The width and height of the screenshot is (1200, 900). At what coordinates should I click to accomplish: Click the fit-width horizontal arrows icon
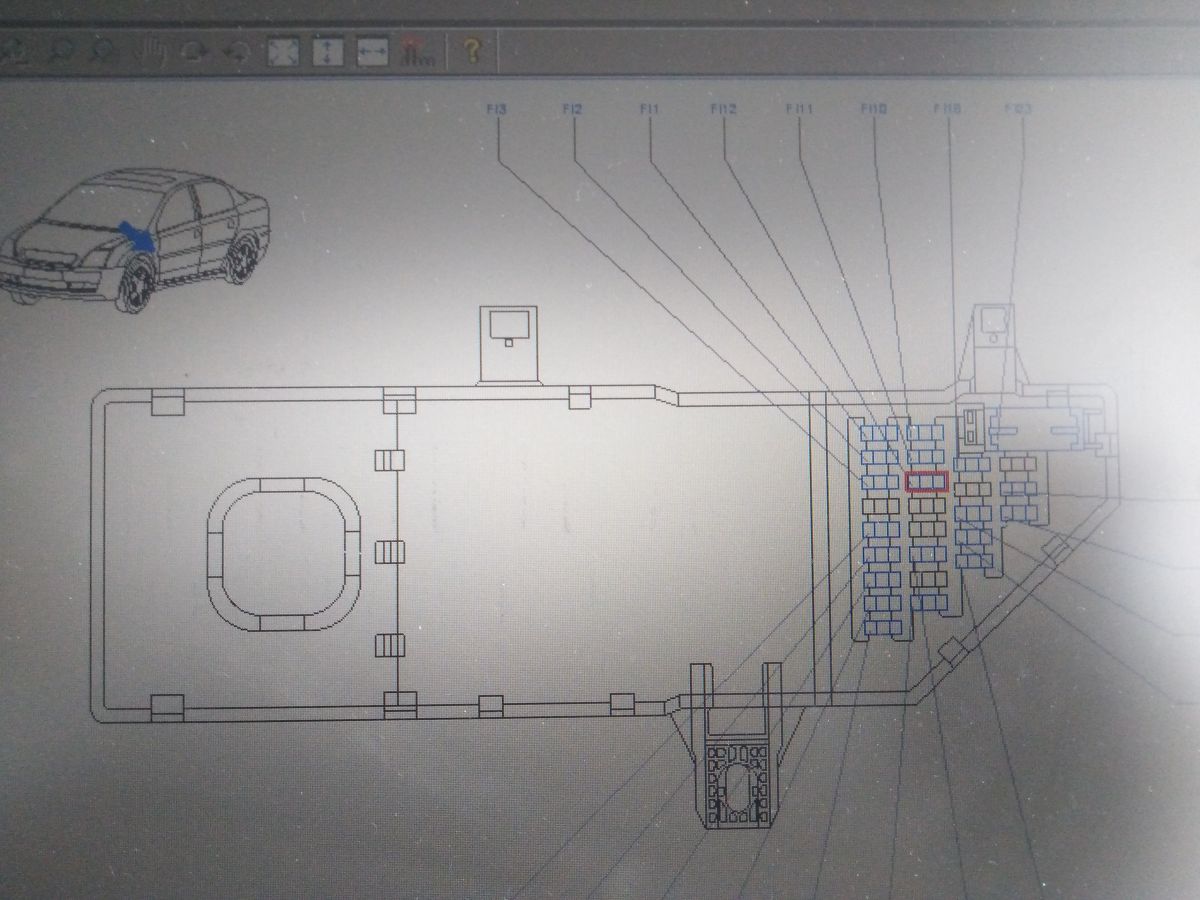[x=372, y=52]
